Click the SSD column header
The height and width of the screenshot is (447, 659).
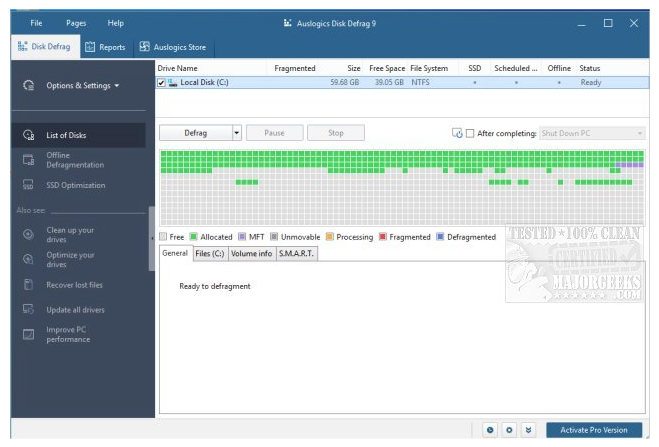pos(474,68)
